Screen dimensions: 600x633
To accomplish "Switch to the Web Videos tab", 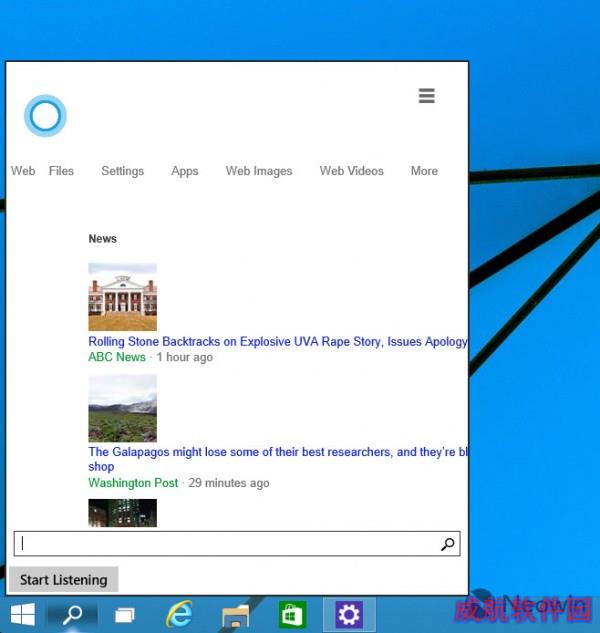I will pos(351,171).
